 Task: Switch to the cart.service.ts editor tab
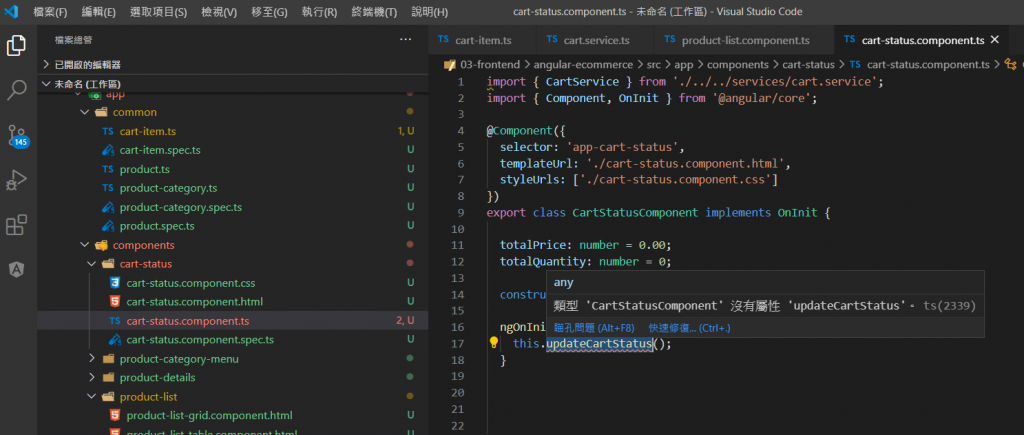click(596, 40)
